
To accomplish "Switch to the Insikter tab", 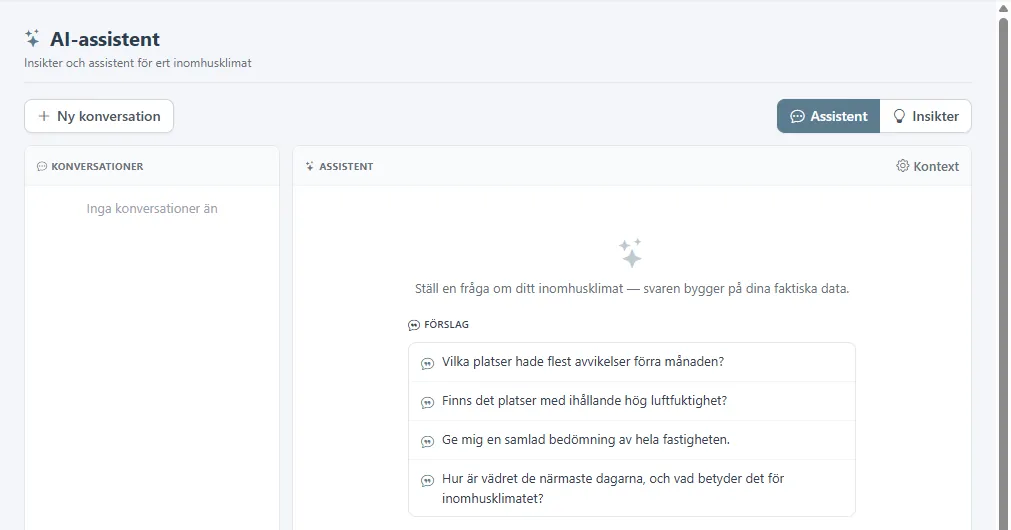I will tap(926, 116).
